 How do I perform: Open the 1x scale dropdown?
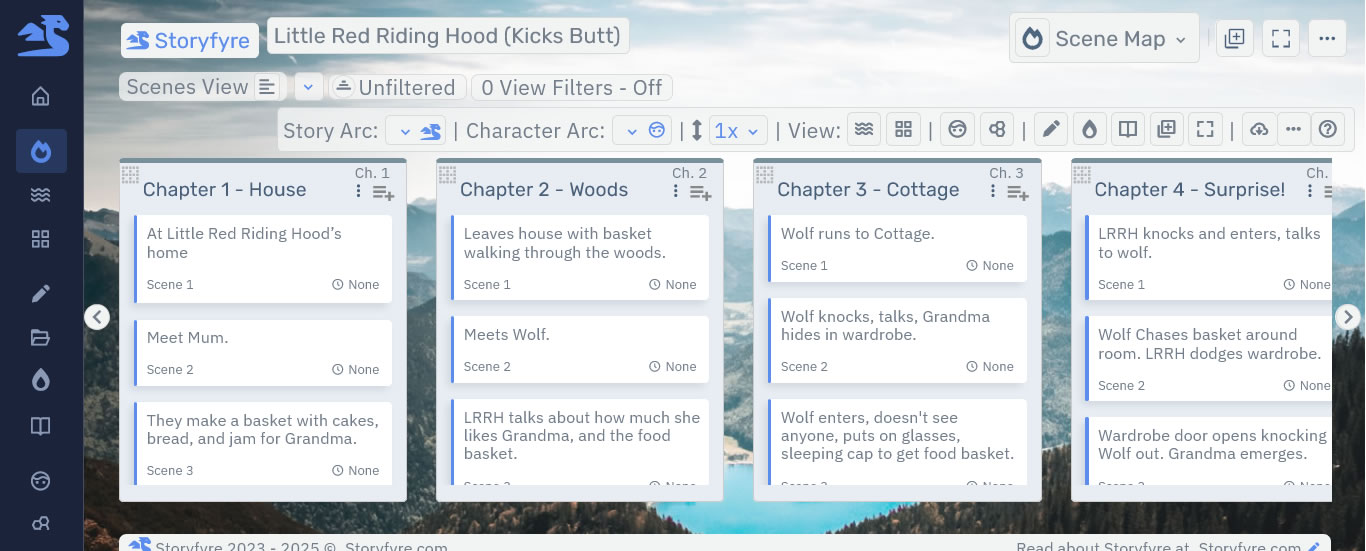coord(738,131)
